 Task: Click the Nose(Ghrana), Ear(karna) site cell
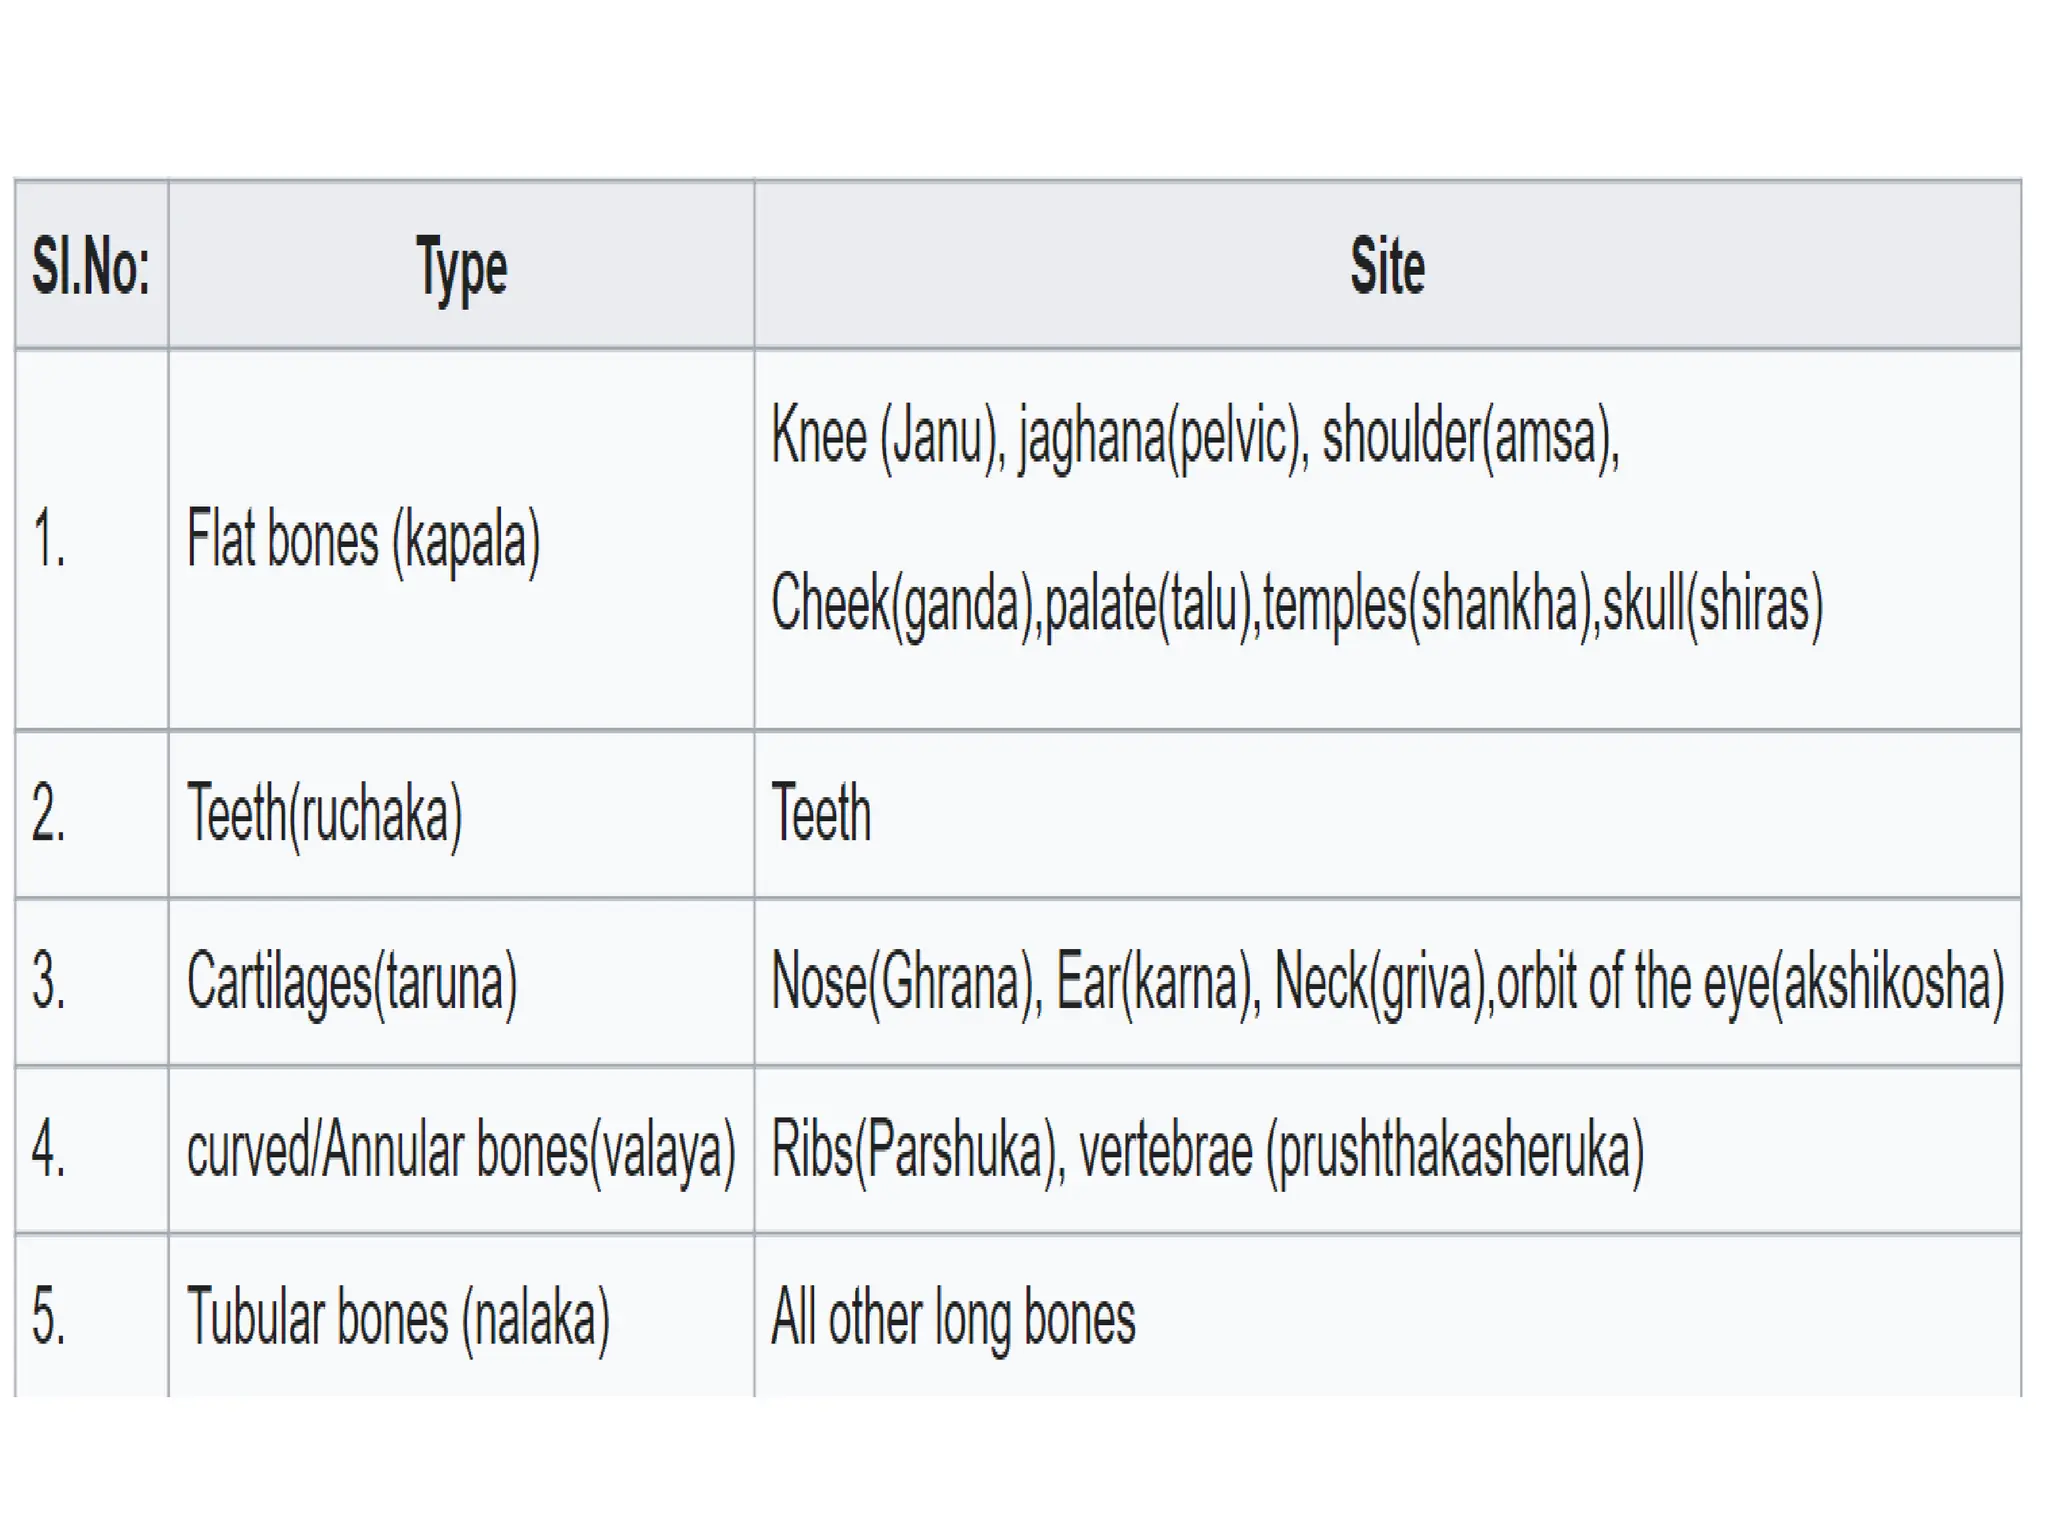coord(1387,982)
